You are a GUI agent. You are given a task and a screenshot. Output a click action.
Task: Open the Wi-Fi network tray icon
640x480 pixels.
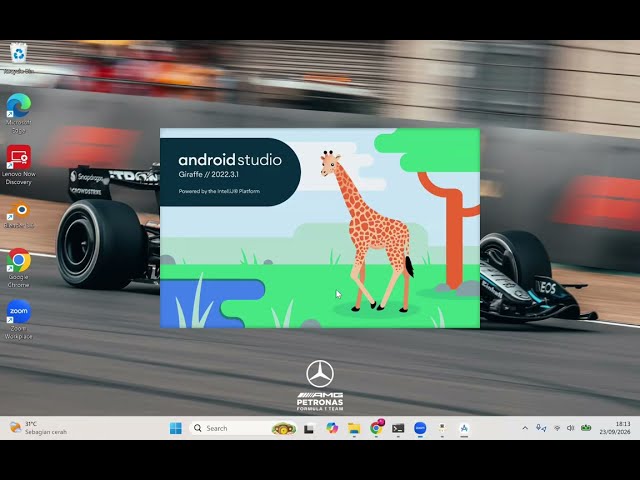[557, 428]
